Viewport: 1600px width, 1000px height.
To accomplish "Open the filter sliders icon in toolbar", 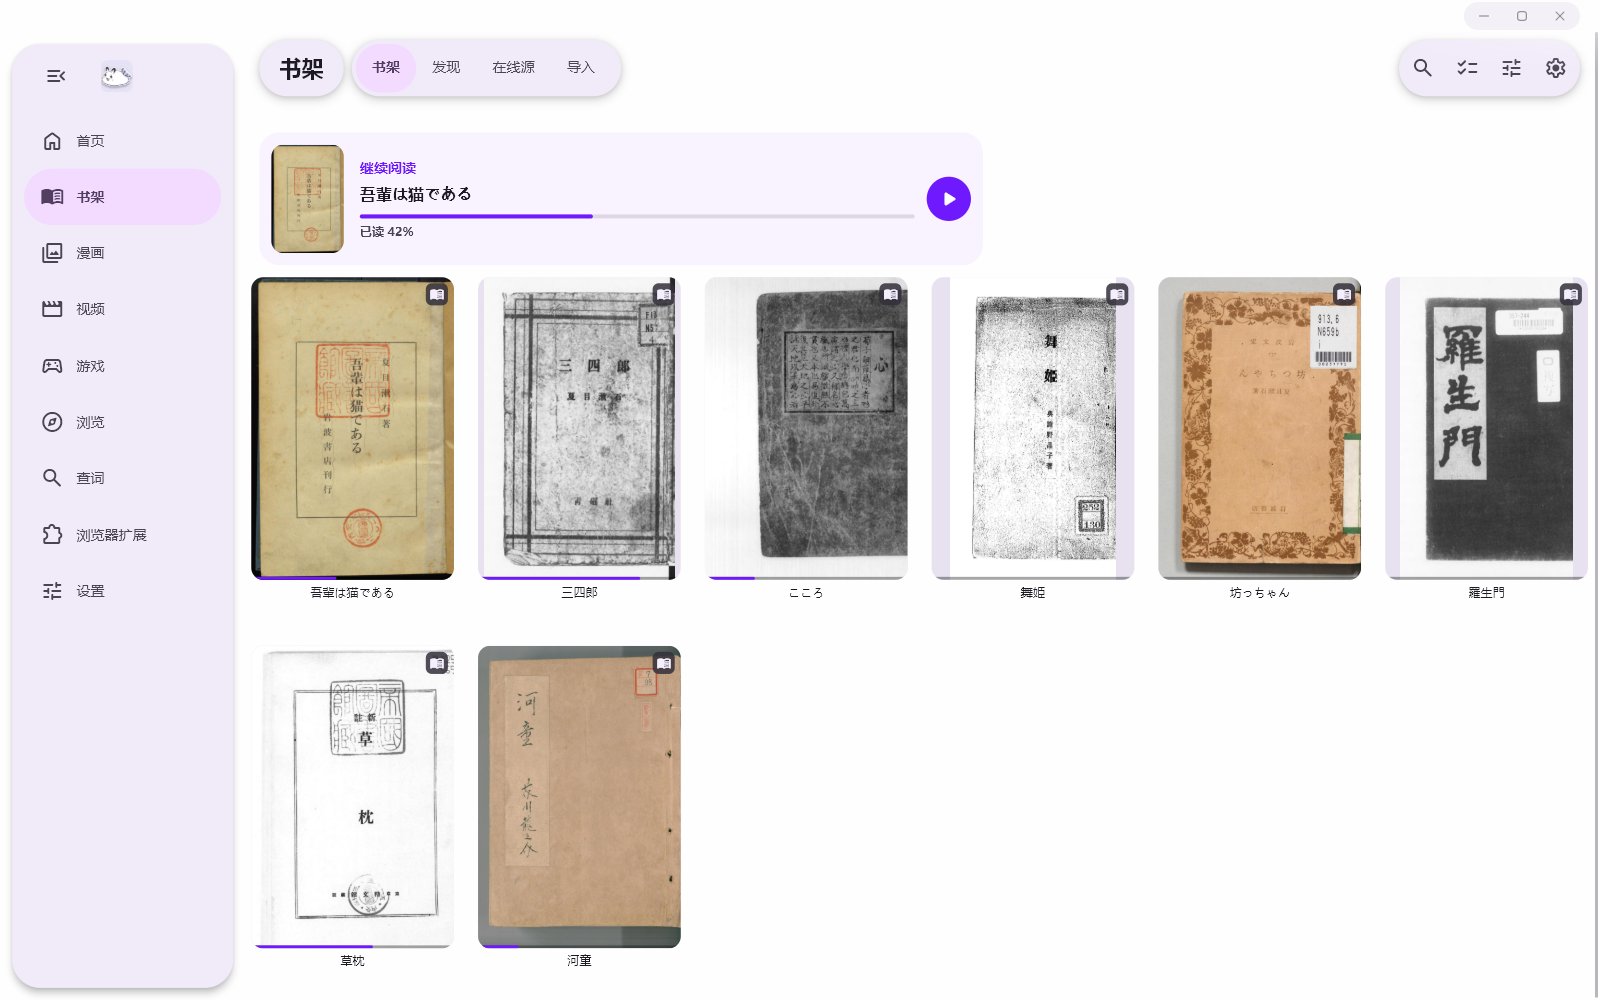I will [x=1511, y=68].
